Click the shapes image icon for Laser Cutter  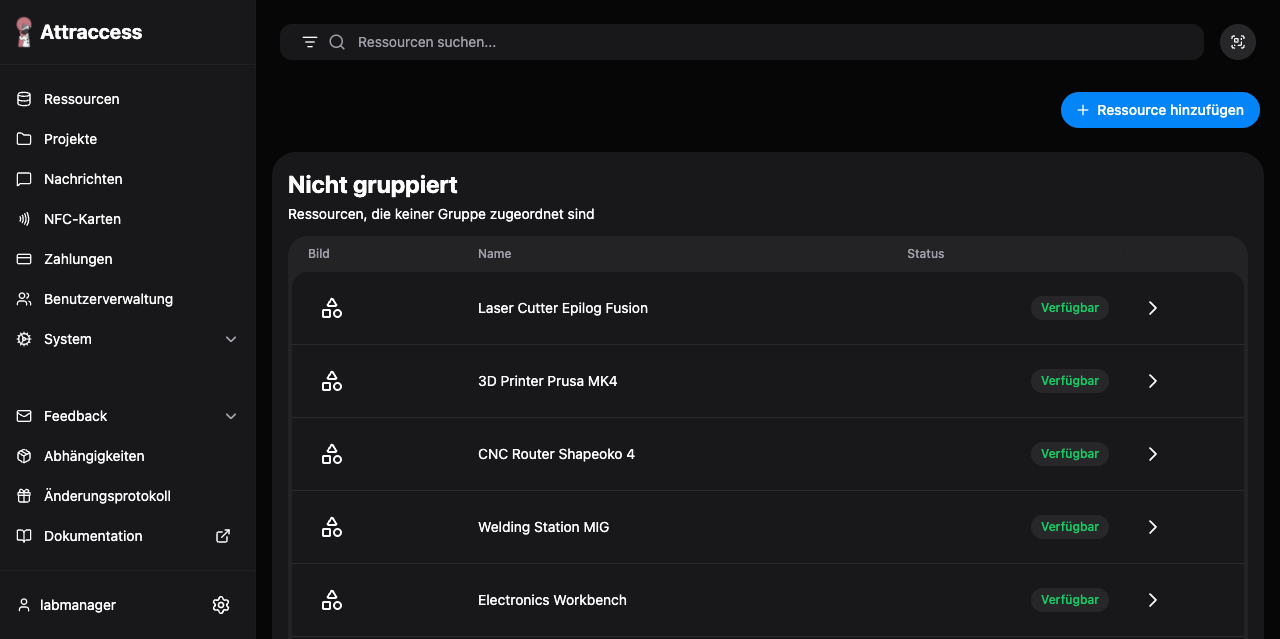(x=331, y=308)
